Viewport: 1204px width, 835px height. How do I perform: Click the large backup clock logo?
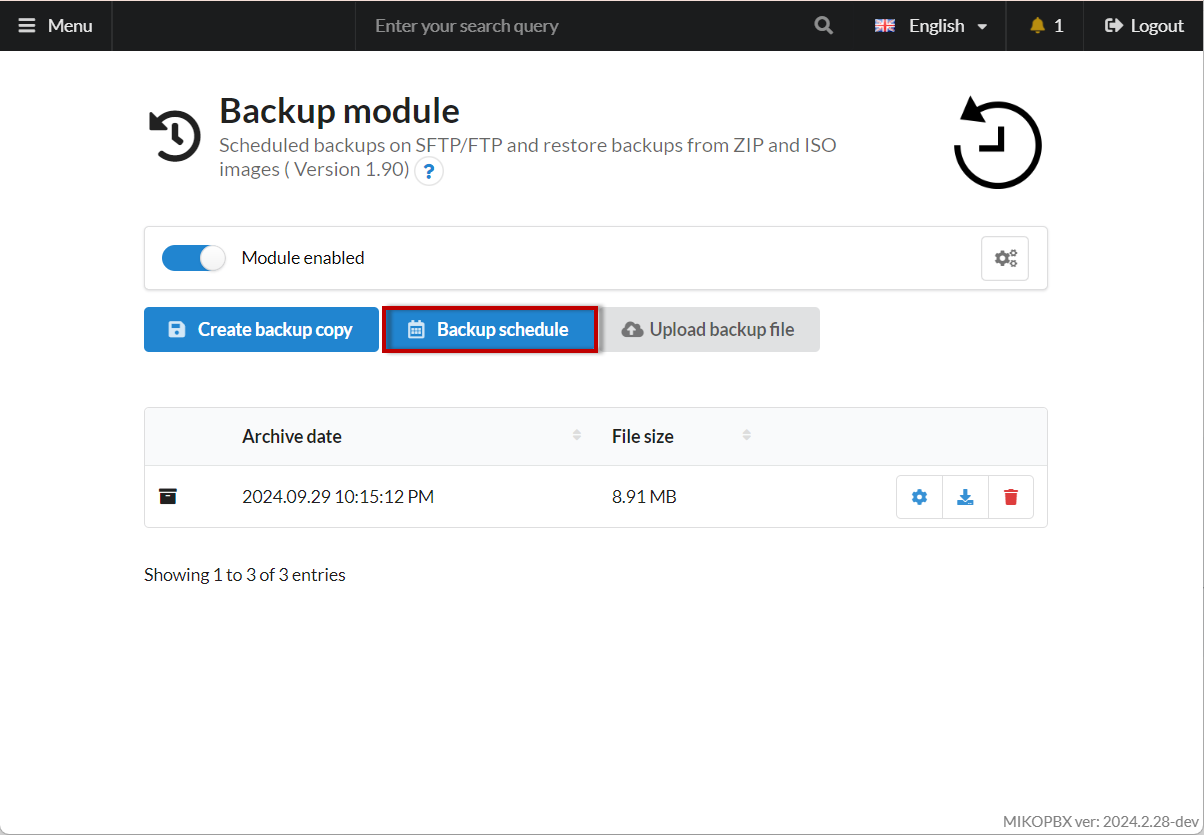click(x=997, y=143)
